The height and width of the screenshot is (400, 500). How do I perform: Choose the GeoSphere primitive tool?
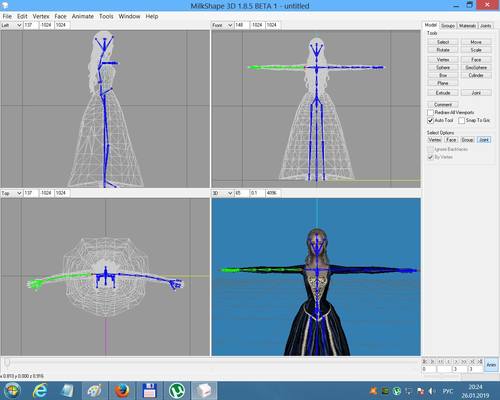click(476, 68)
